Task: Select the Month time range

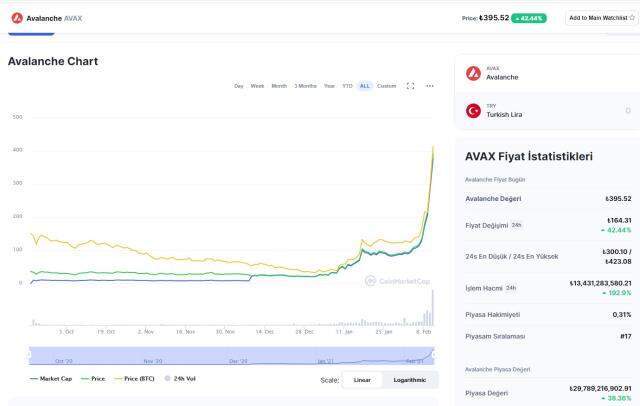Action: click(x=279, y=86)
